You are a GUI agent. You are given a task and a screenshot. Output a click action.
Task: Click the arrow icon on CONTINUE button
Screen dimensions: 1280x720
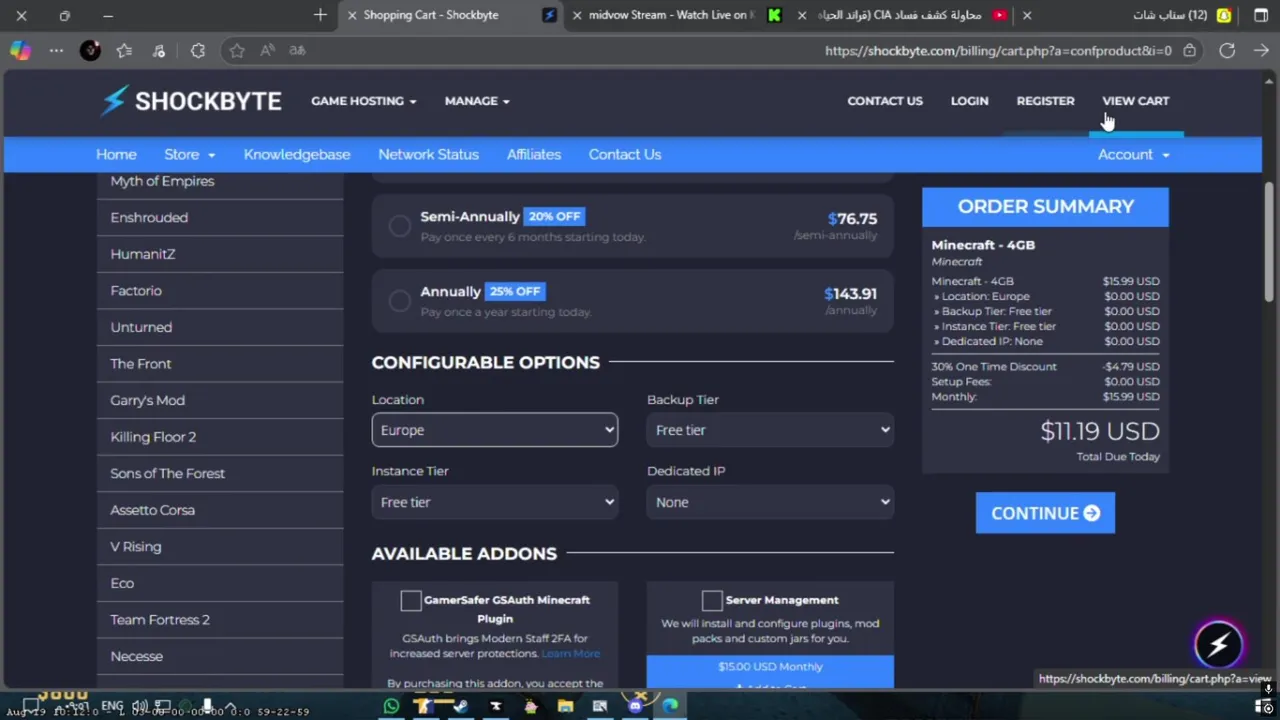[1092, 513]
